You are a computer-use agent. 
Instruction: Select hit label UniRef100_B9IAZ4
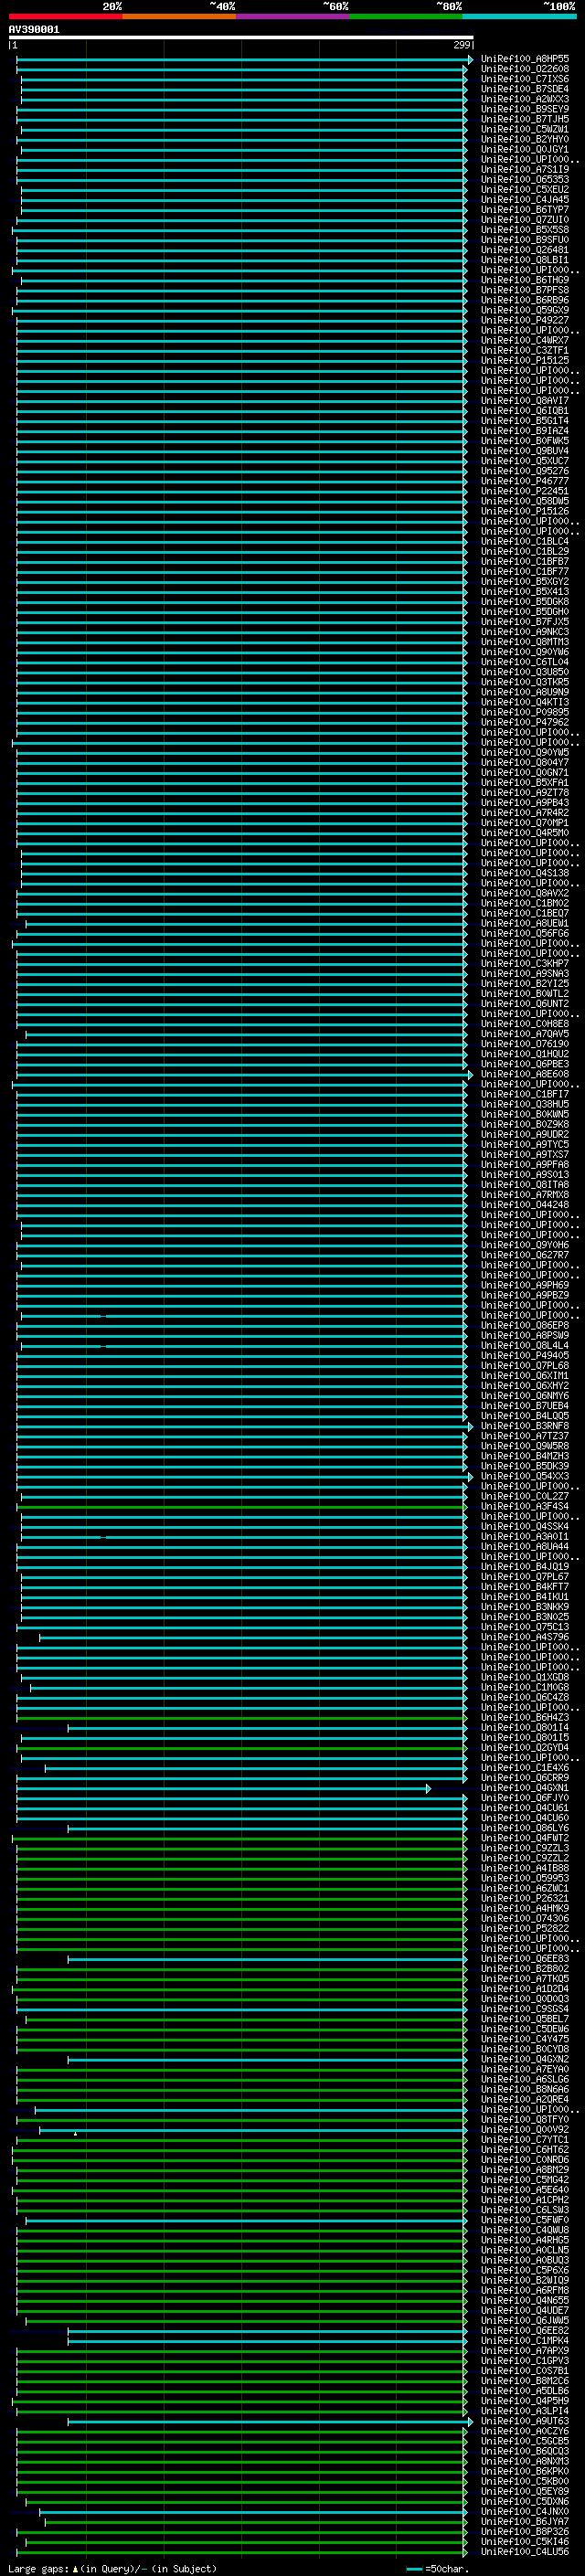(x=525, y=431)
